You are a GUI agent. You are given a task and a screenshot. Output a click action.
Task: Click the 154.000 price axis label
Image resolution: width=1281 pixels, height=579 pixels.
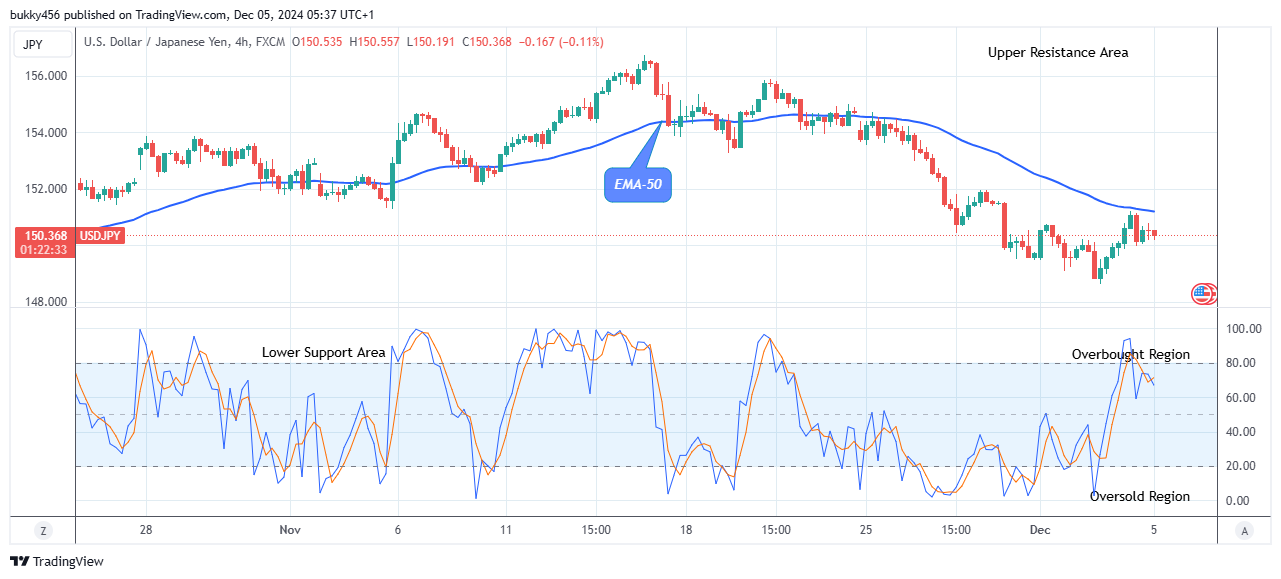[x=46, y=132]
